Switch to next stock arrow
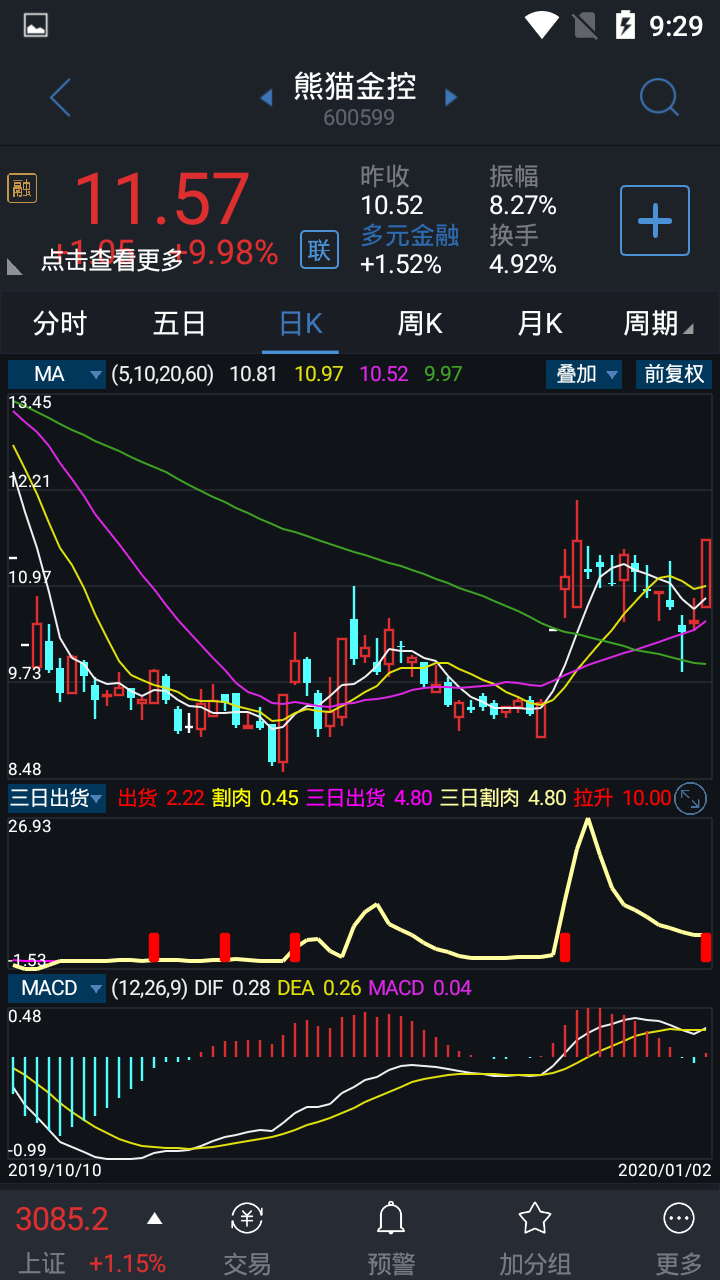 coord(451,97)
